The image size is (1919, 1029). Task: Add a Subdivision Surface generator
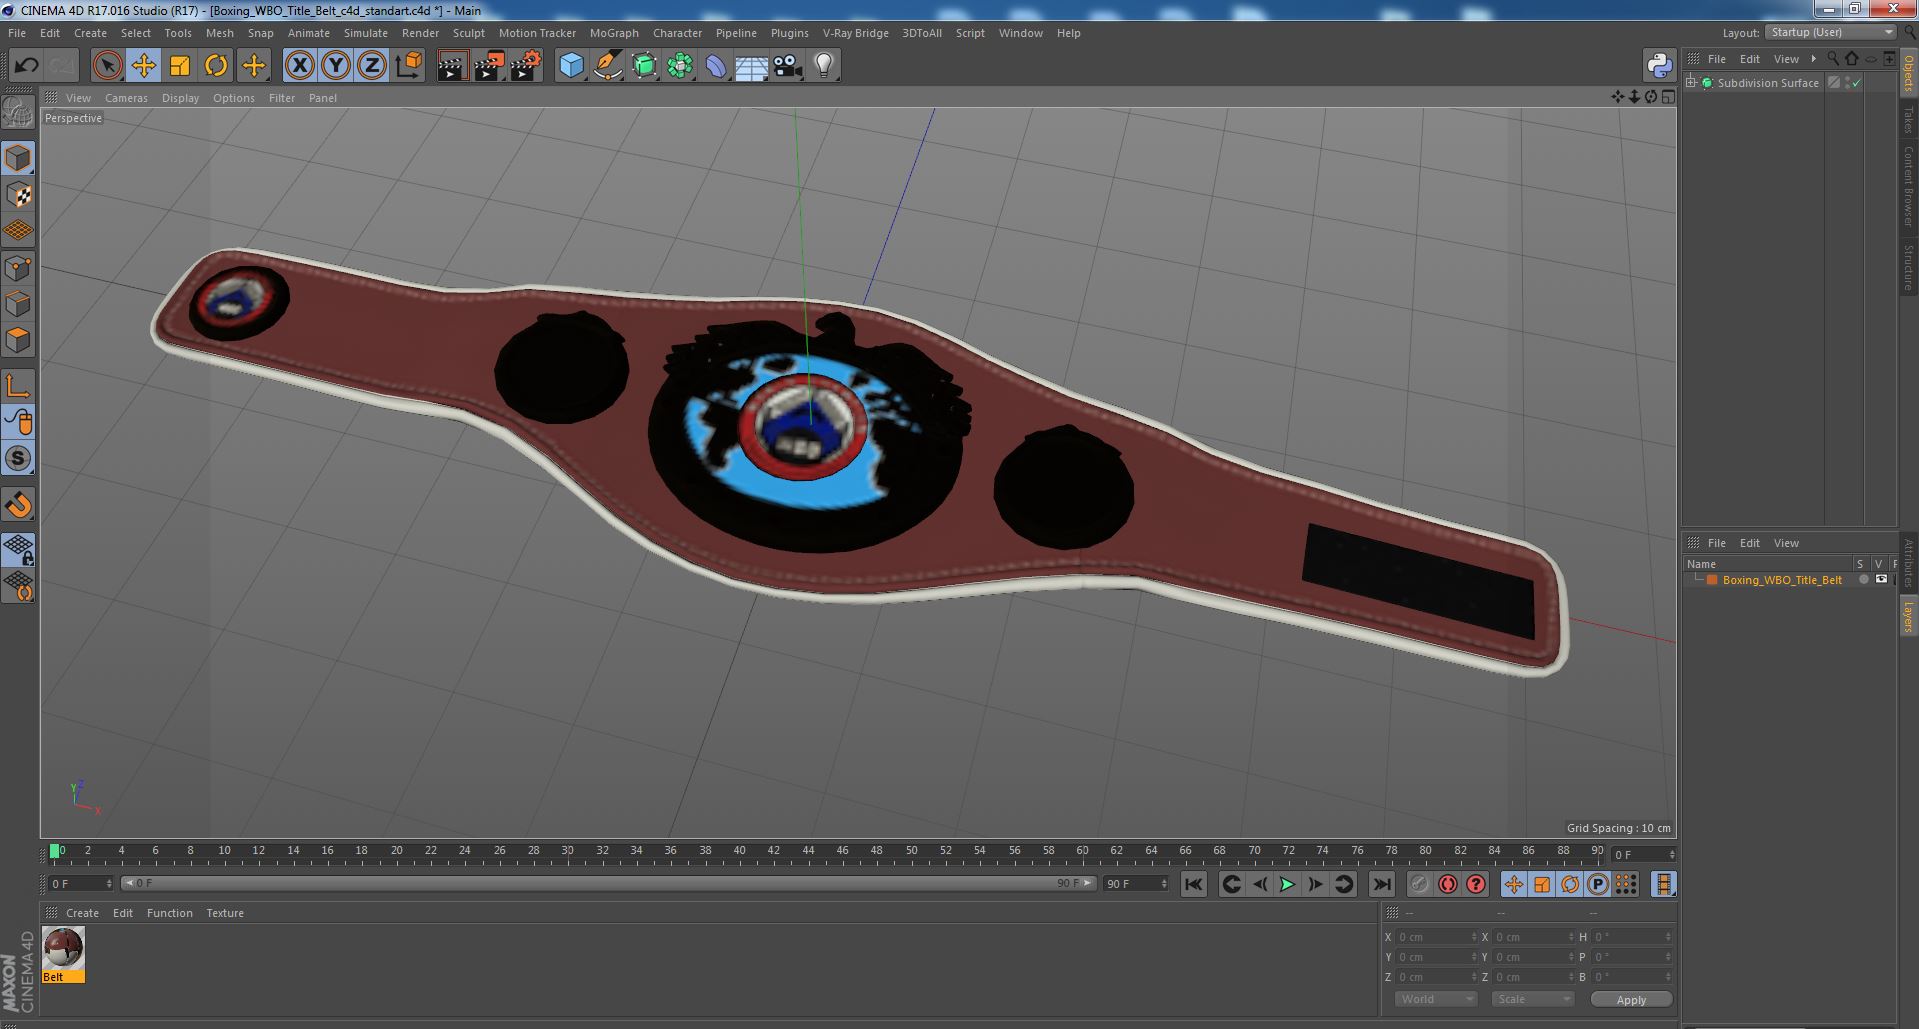click(x=644, y=66)
